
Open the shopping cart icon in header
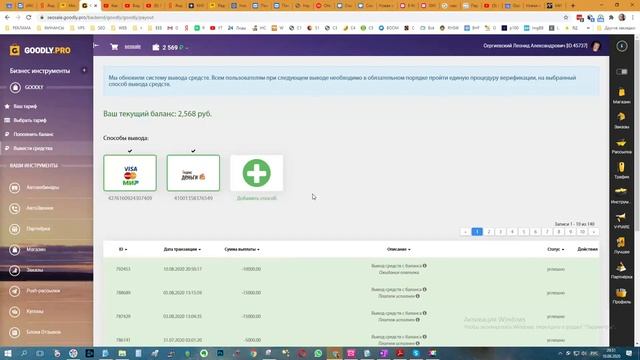click(x=114, y=47)
